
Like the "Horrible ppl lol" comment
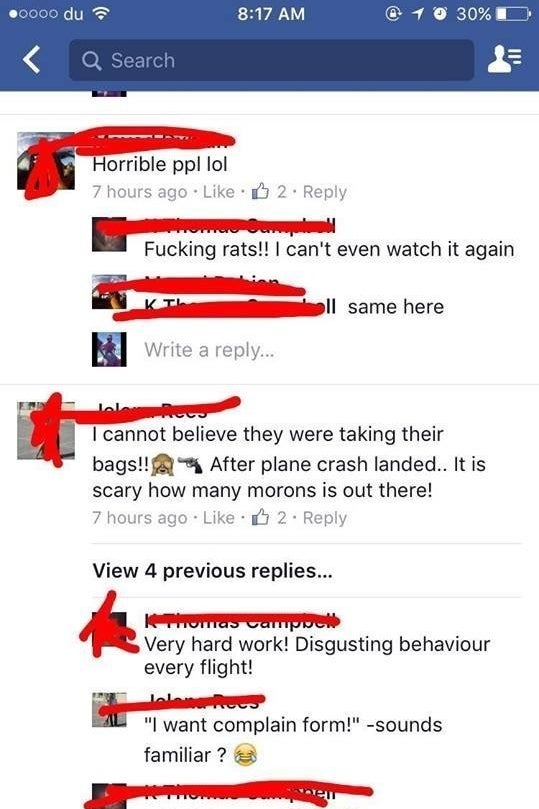(x=219, y=192)
